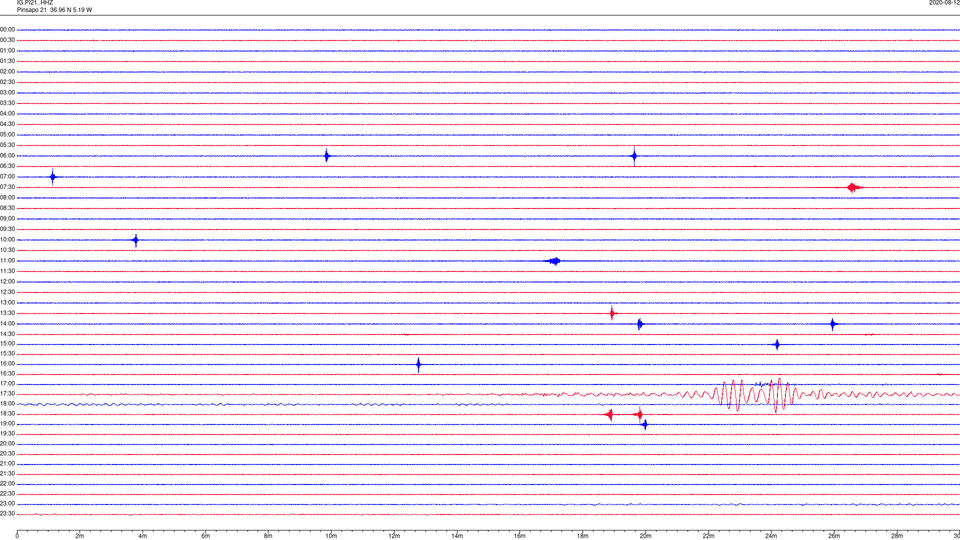Select the '14m' axis tick label
960x540 pixels.
tap(457, 536)
